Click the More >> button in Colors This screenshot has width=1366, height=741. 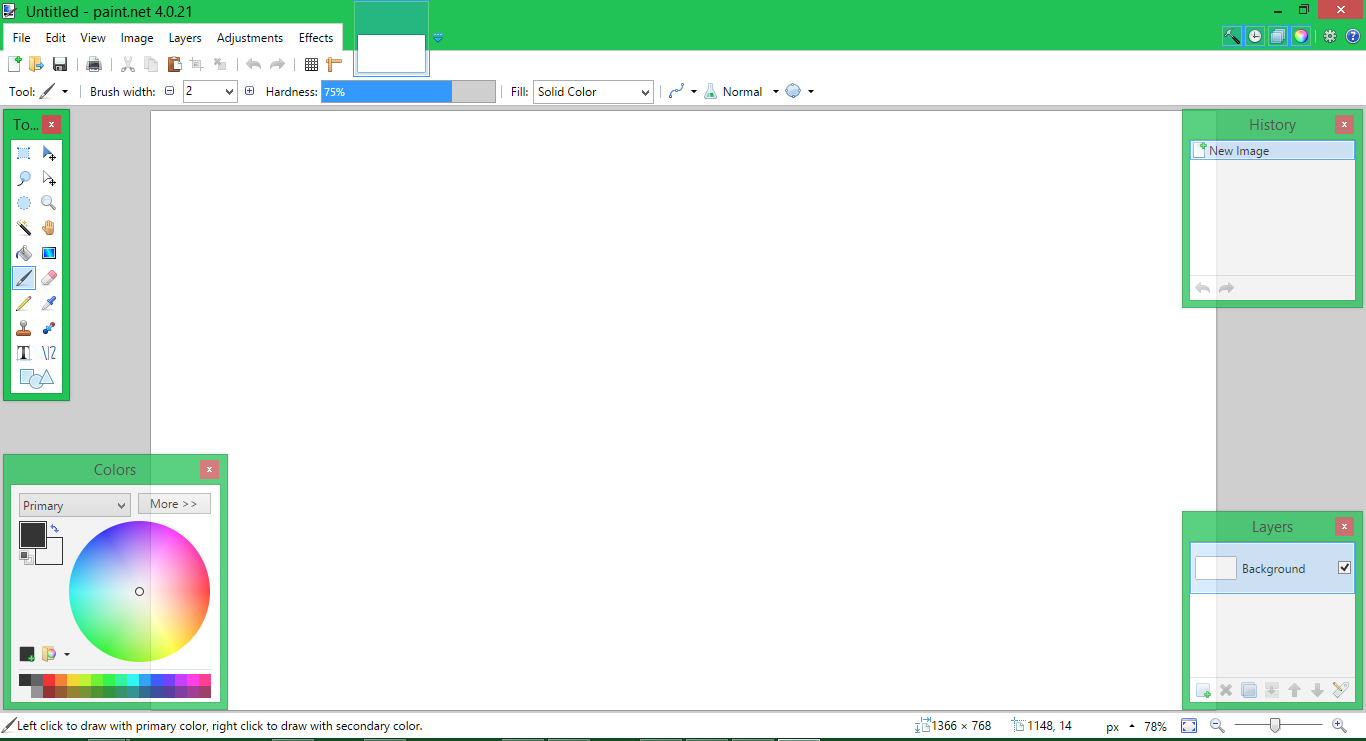pyautogui.click(x=174, y=504)
